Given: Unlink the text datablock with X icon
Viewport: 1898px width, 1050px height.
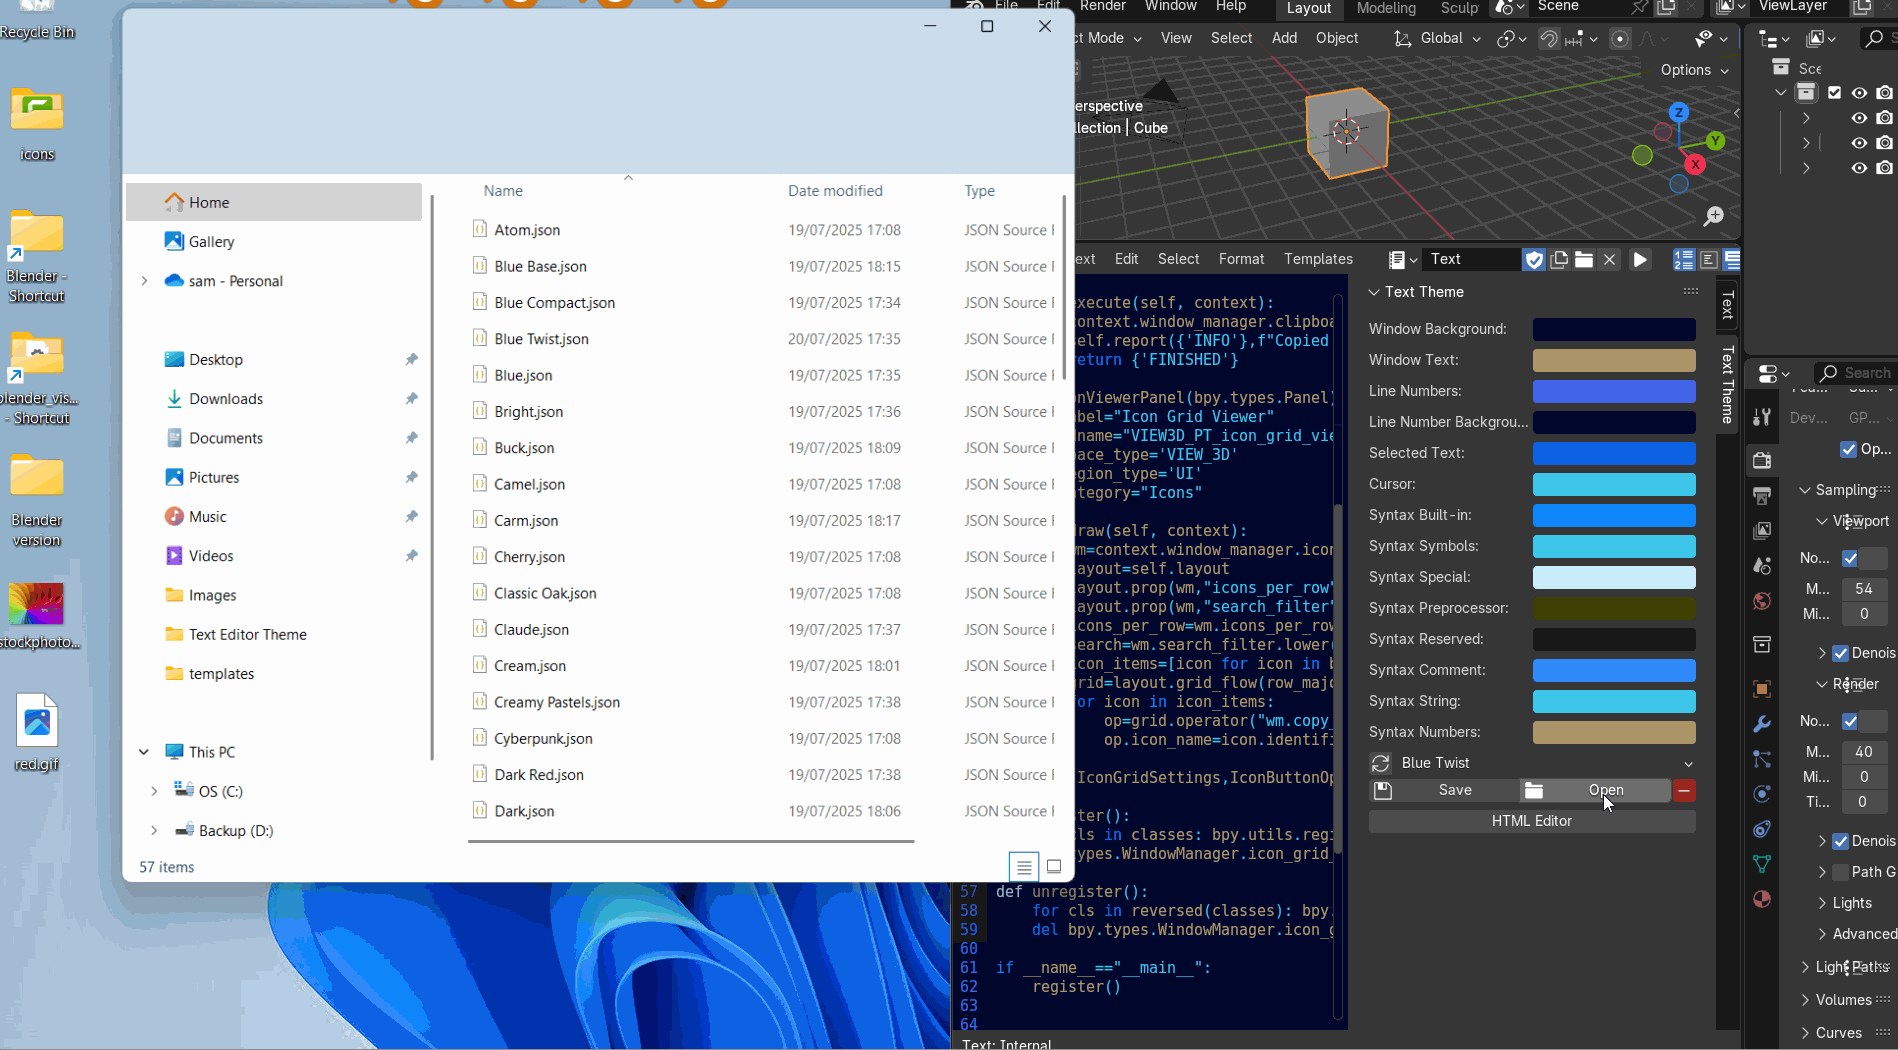Looking at the screenshot, I should [1609, 259].
